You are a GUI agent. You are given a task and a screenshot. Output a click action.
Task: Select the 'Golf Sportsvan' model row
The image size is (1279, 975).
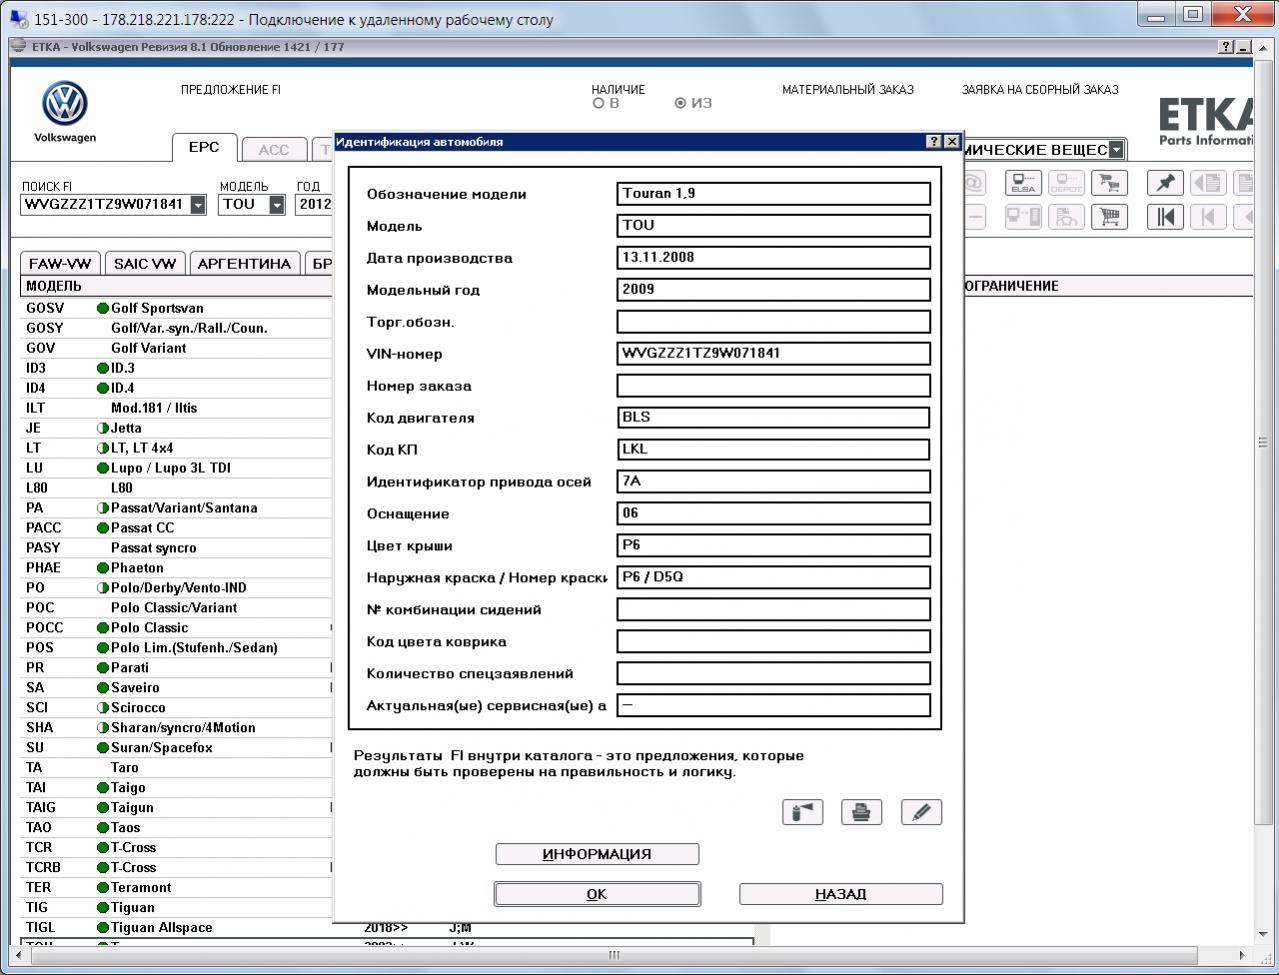(x=176, y=308)
